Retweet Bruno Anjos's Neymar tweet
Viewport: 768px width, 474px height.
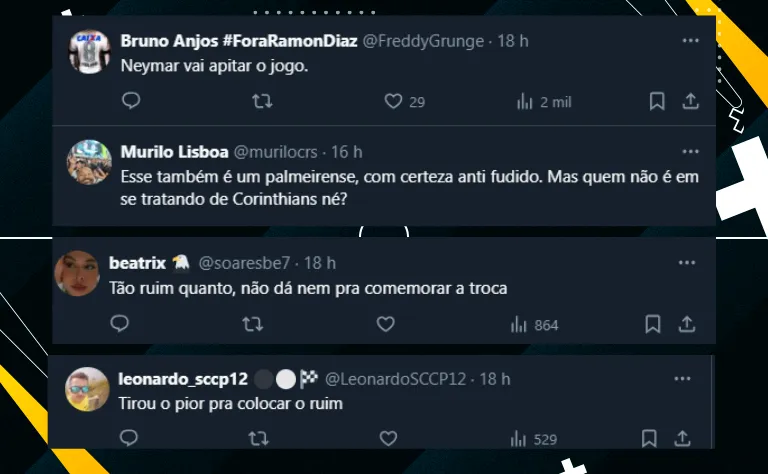[261, 101]
